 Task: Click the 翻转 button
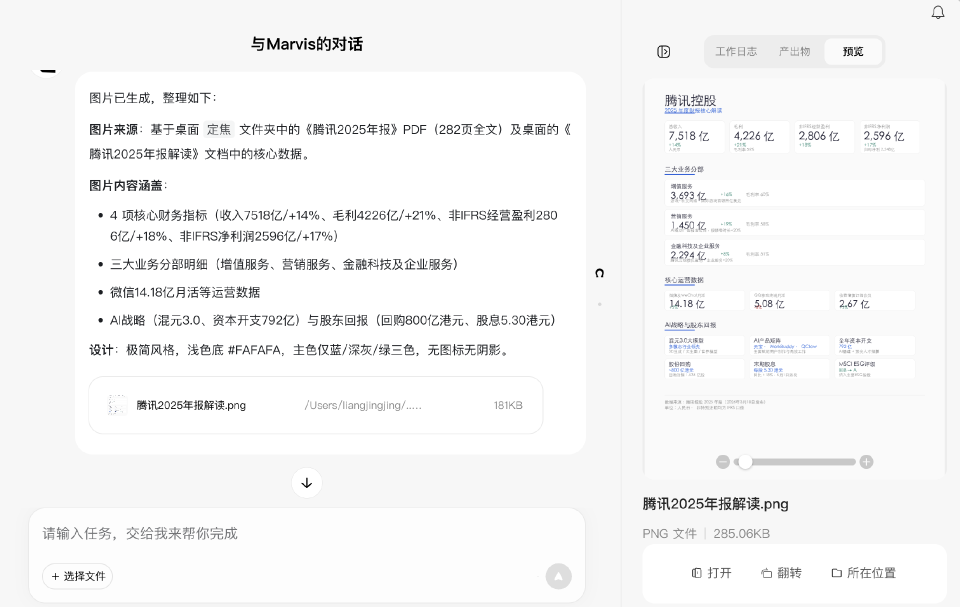pos(781,573)
